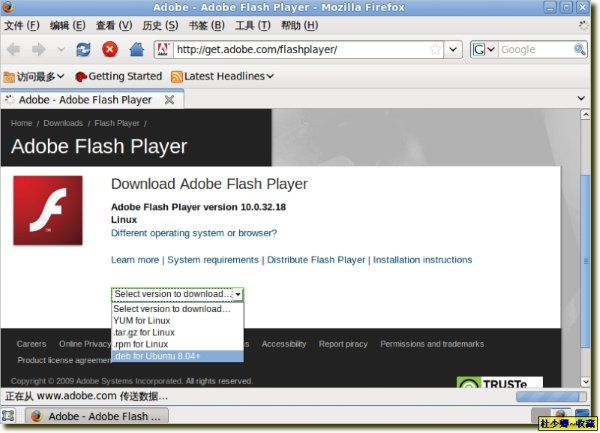600x433 pixels.
Task: Click the TRUSTe certification badge
Action: coord(499,382)
